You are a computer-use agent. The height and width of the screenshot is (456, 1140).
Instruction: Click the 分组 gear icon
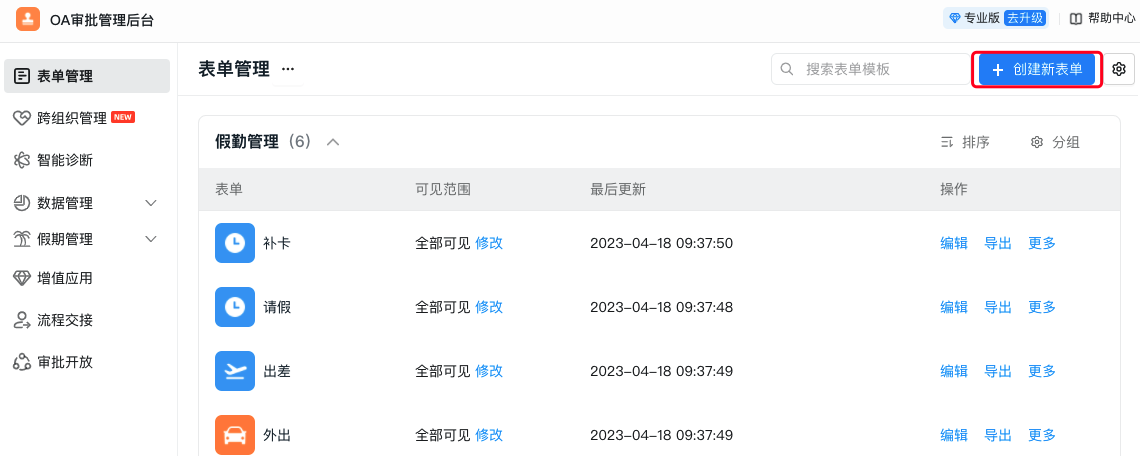[x=1037, y=143]
